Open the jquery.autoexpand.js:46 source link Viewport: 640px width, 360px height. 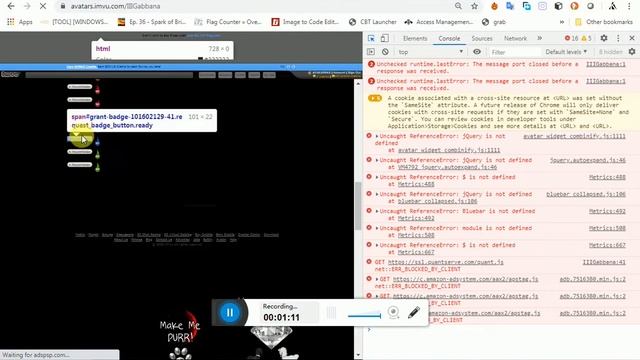pos(588,160)
